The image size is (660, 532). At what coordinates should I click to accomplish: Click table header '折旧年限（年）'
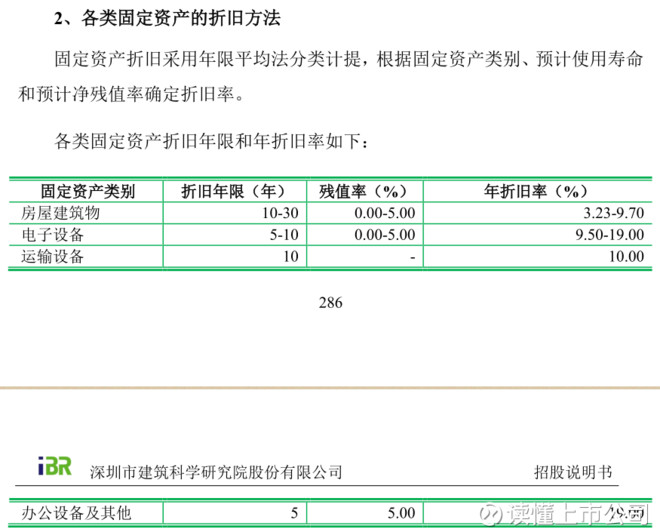(x=234, y=192)
